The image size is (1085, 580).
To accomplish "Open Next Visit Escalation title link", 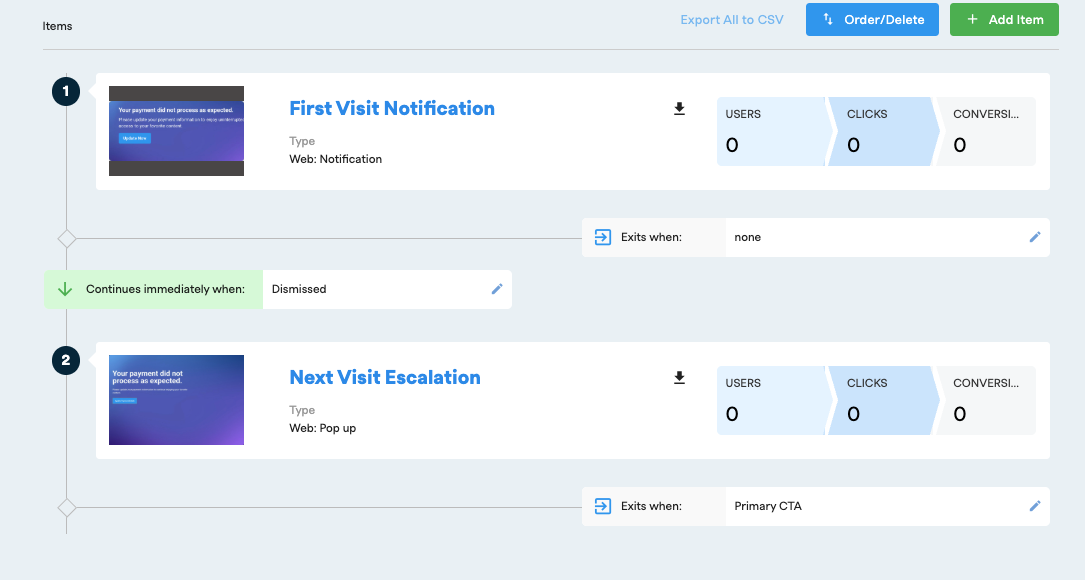I will tap(385, 377).
